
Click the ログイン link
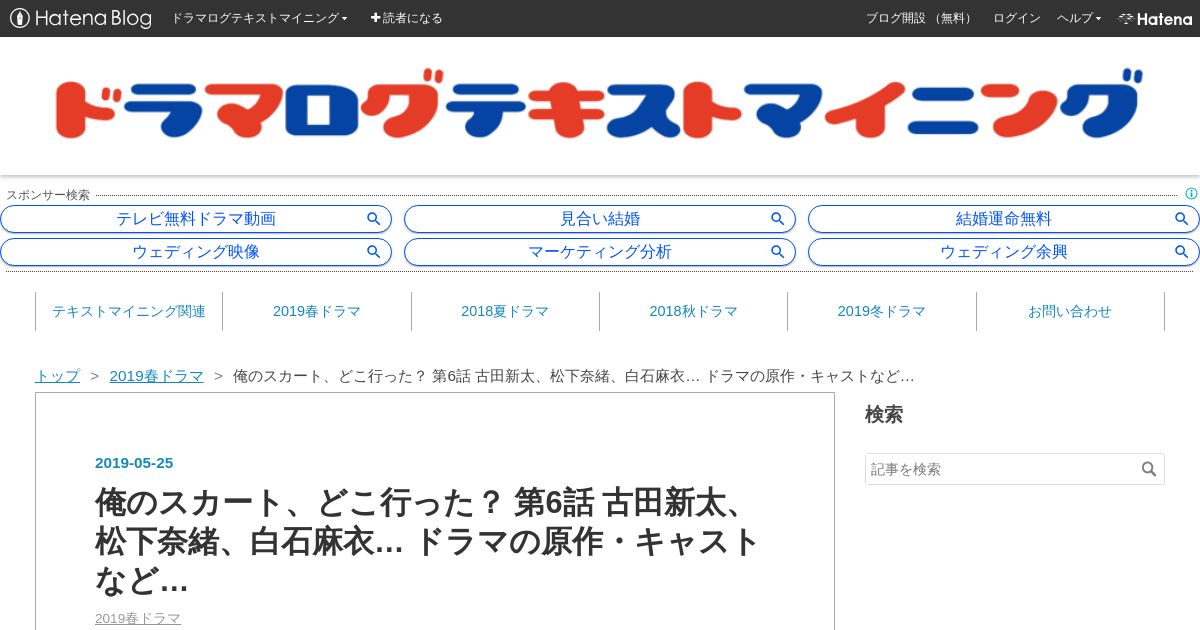(x=1016, y=18)
